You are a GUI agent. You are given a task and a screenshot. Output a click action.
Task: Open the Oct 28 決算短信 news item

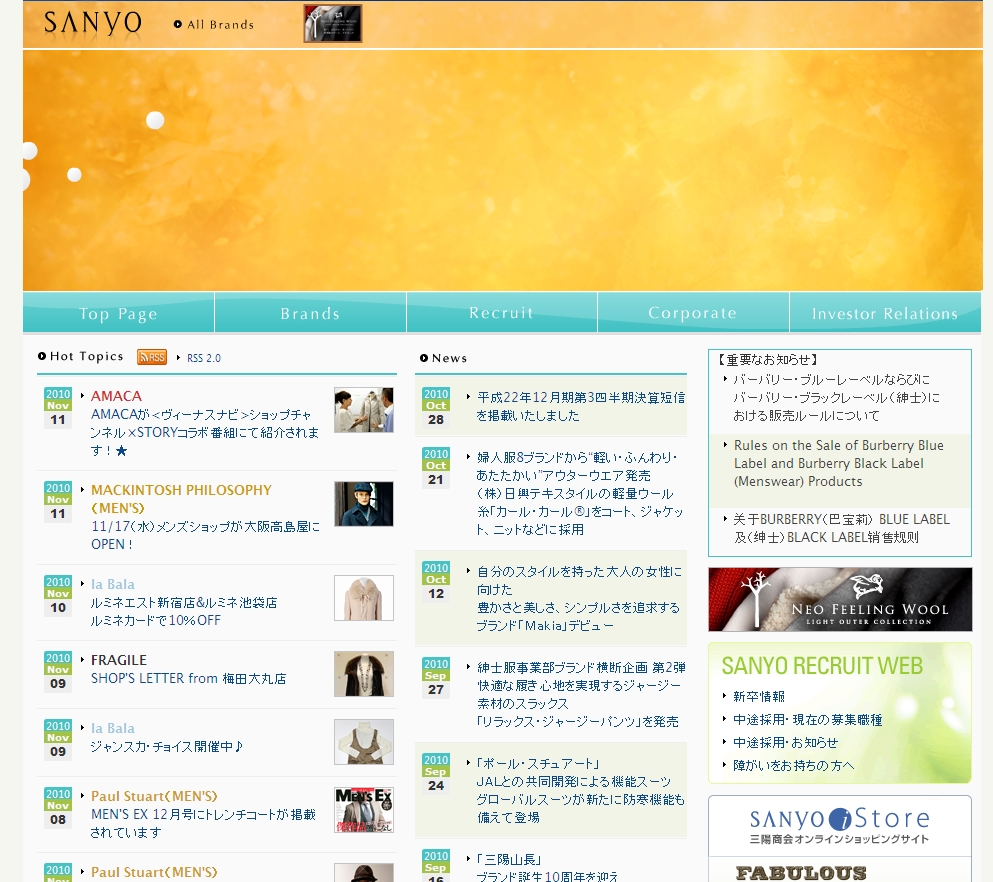click(580, 406)
